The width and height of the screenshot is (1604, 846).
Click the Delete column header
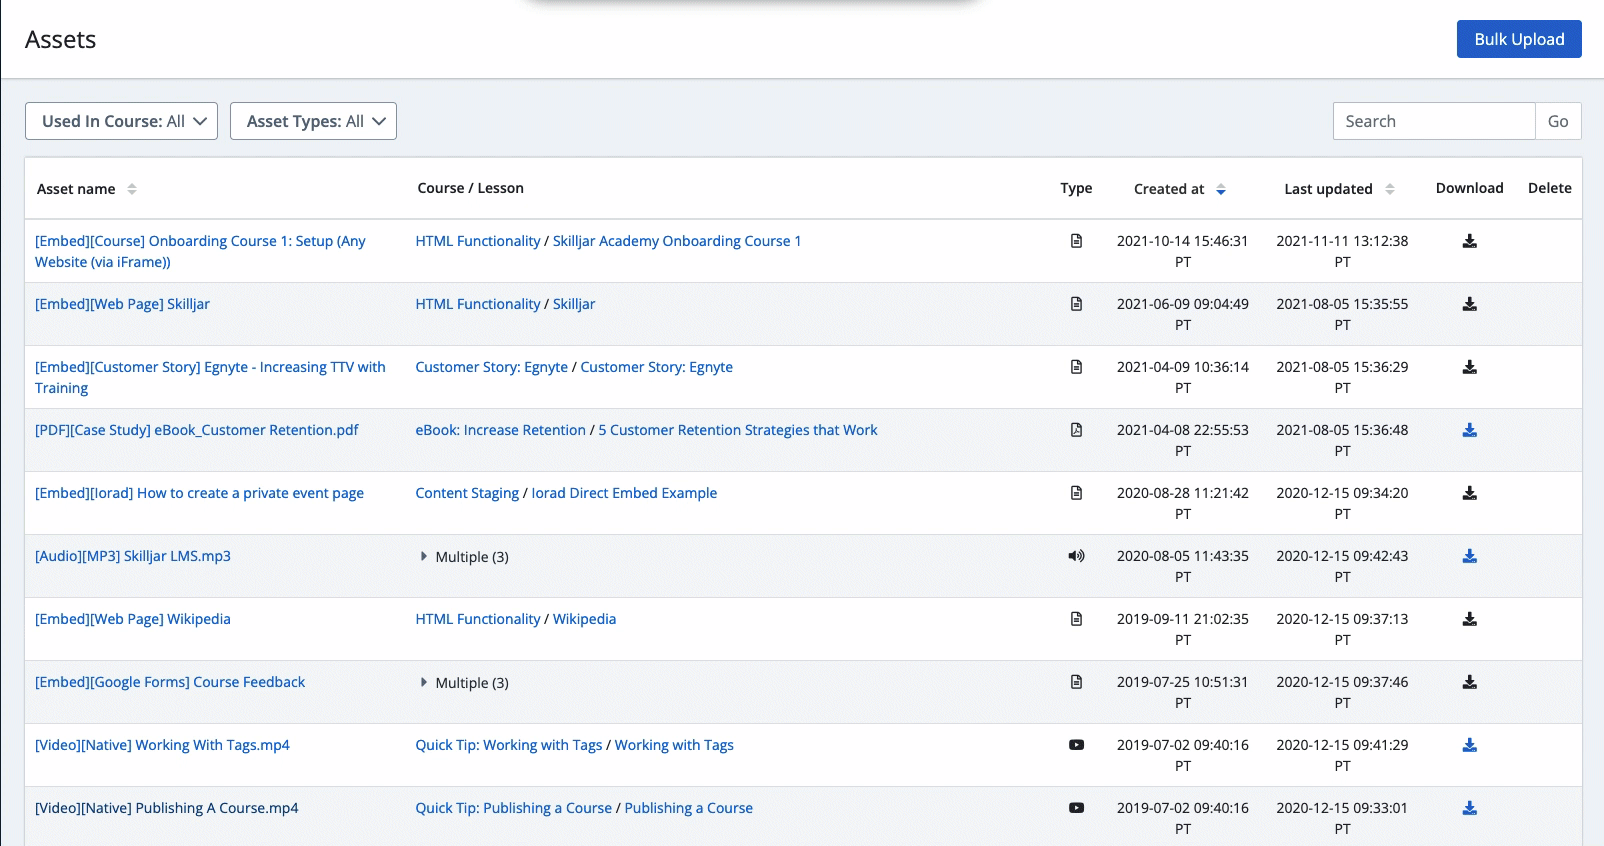(x=1549, y=188)
